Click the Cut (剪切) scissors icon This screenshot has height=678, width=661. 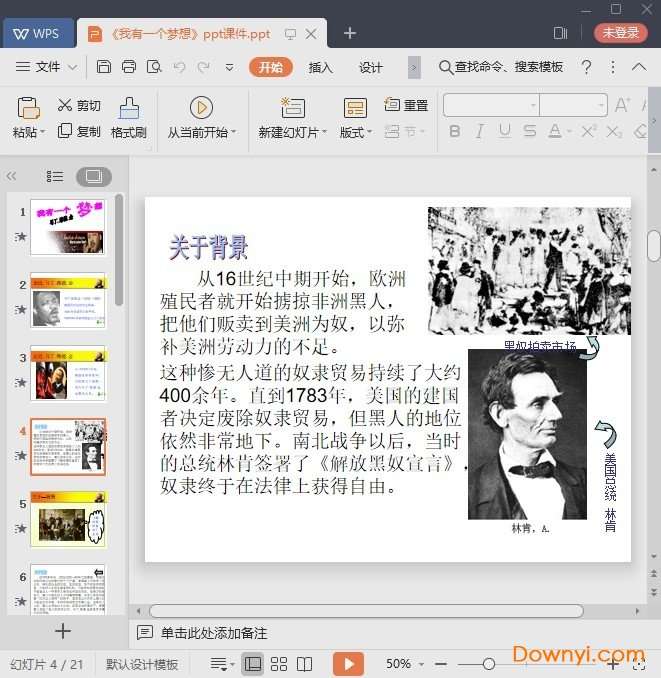(65, 105)
